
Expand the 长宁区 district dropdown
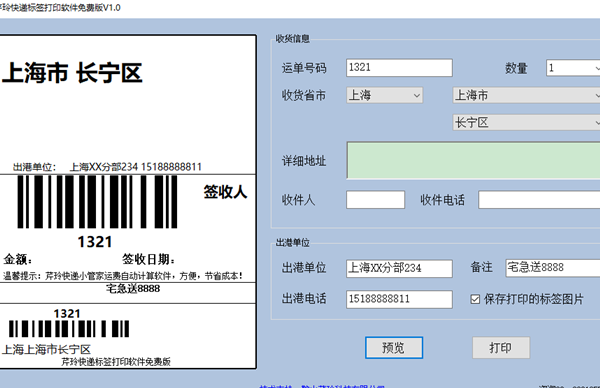527,123
